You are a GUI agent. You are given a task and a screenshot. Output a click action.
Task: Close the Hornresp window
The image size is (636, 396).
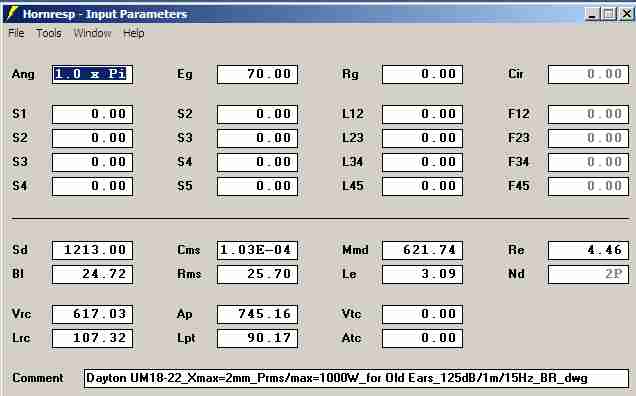pos(626,14)
